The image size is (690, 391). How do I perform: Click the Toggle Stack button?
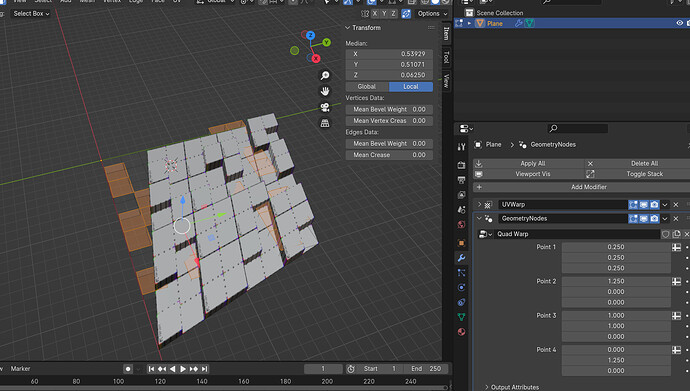pos(638,174)
